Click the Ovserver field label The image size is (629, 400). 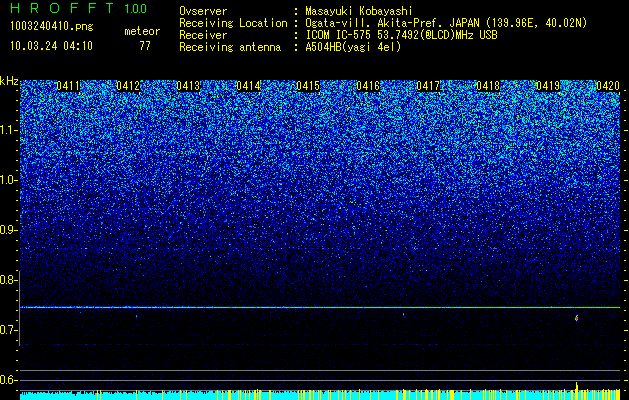point(203,11)
